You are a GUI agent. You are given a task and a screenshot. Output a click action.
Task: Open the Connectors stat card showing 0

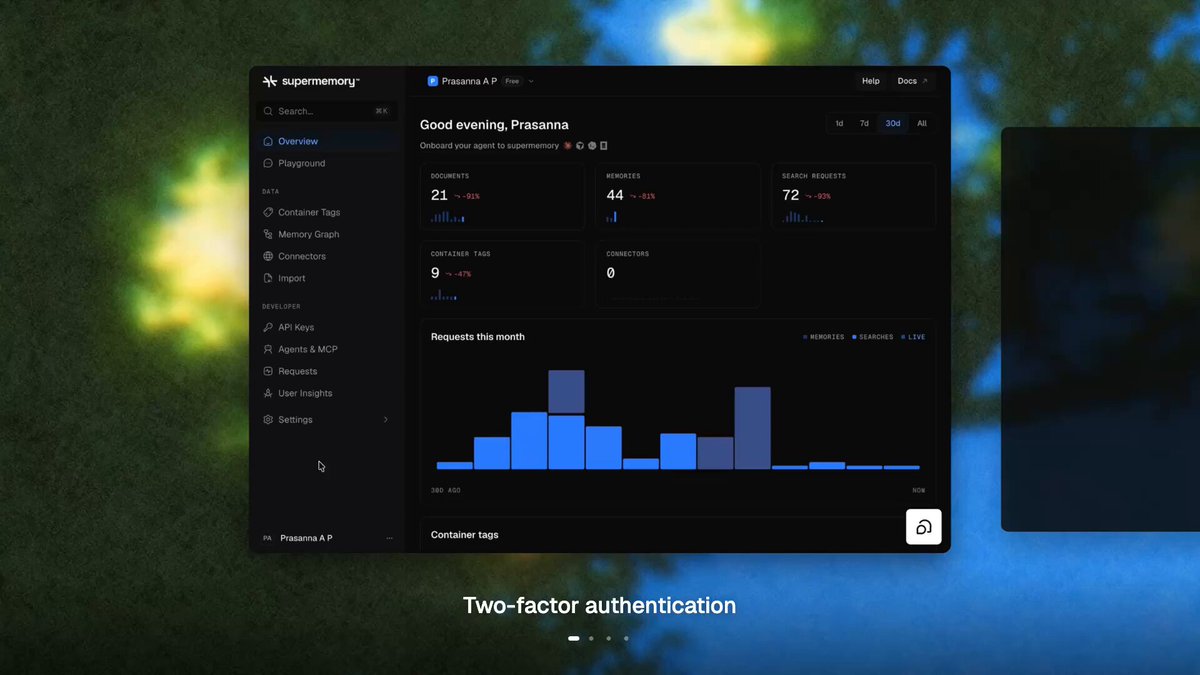(678, 274)
